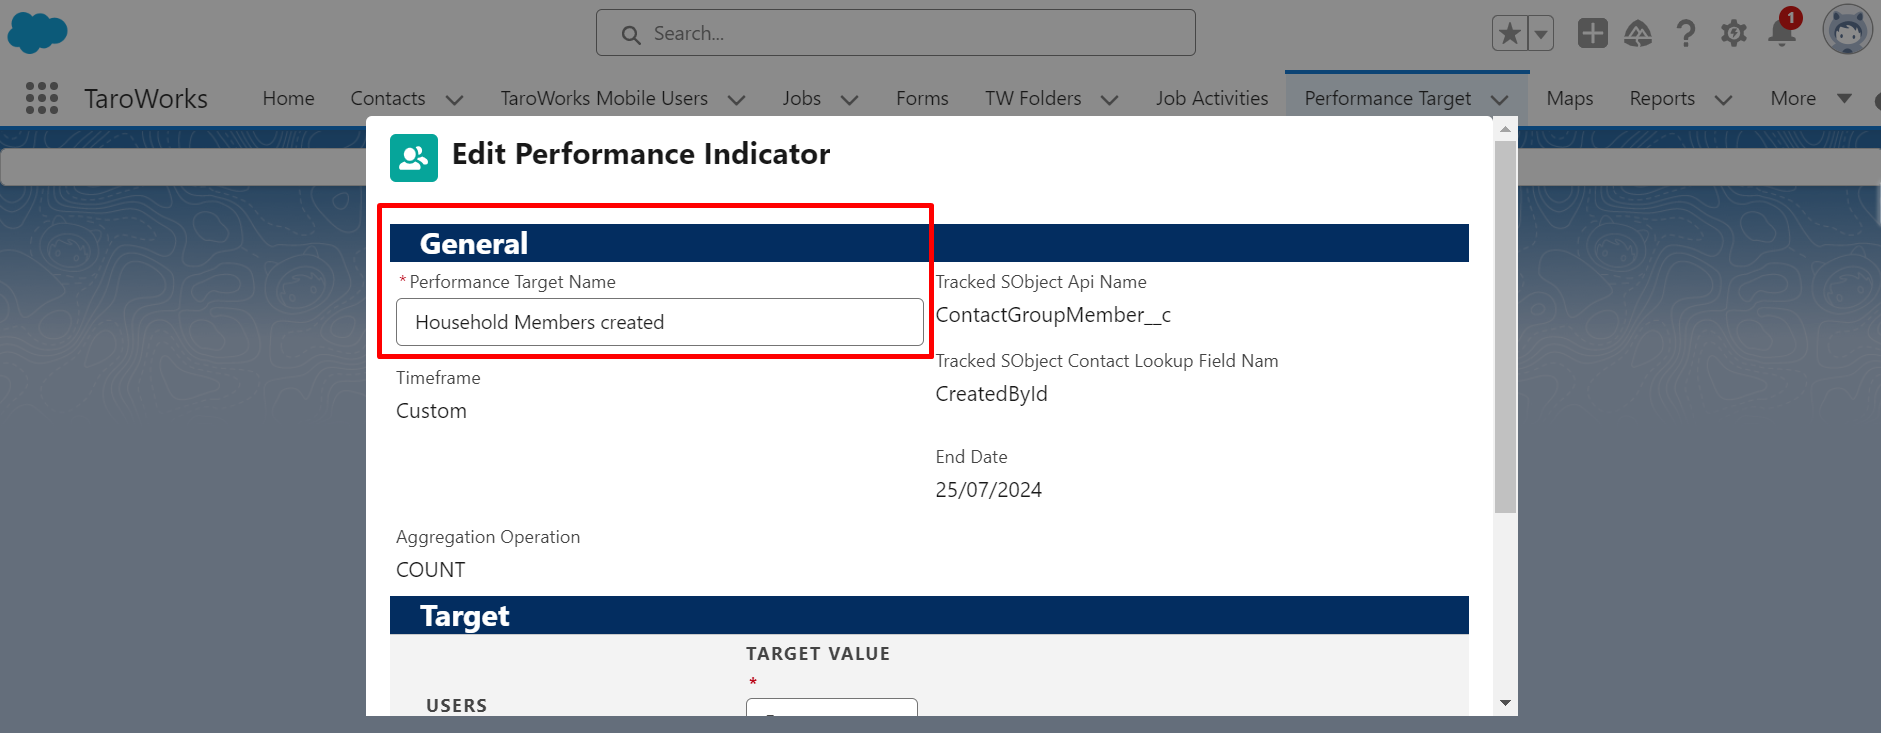Click the Performance Target Name field

pos(659,322)
